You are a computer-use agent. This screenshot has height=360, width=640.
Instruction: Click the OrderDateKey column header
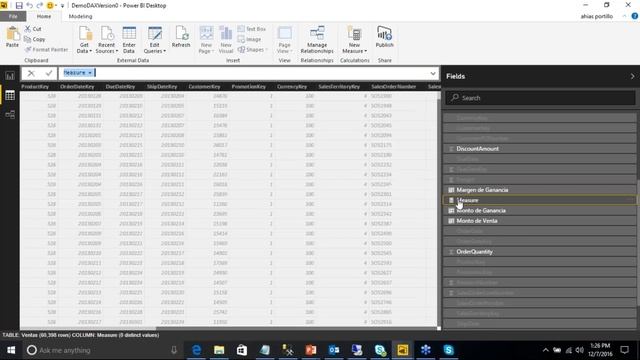coord(77,87)
